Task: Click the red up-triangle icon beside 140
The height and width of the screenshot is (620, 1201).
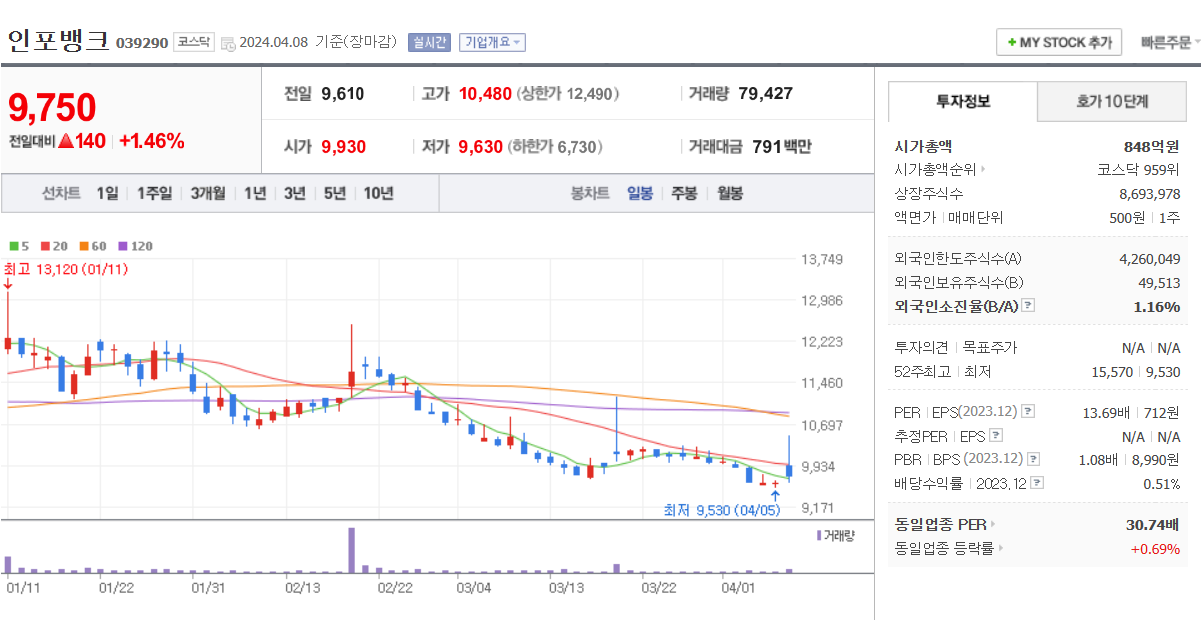Action: tap(66, 141)
